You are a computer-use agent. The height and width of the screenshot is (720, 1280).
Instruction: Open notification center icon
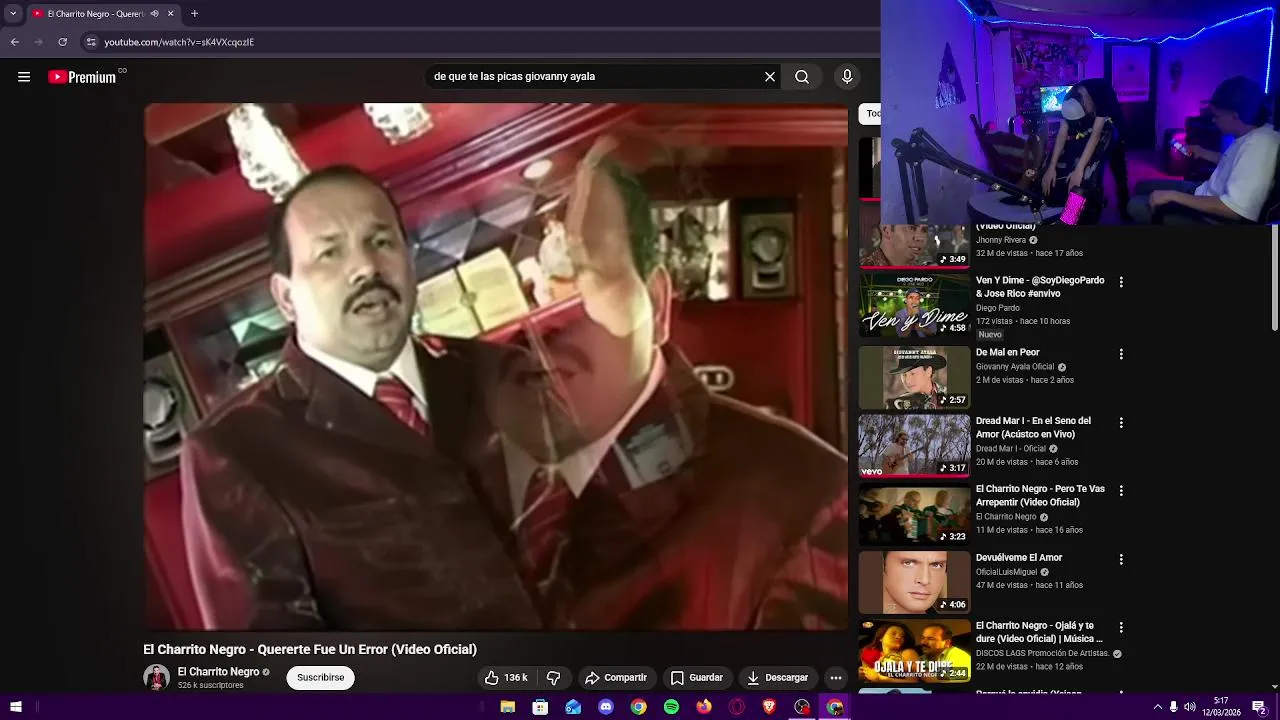coord(1259,707)
